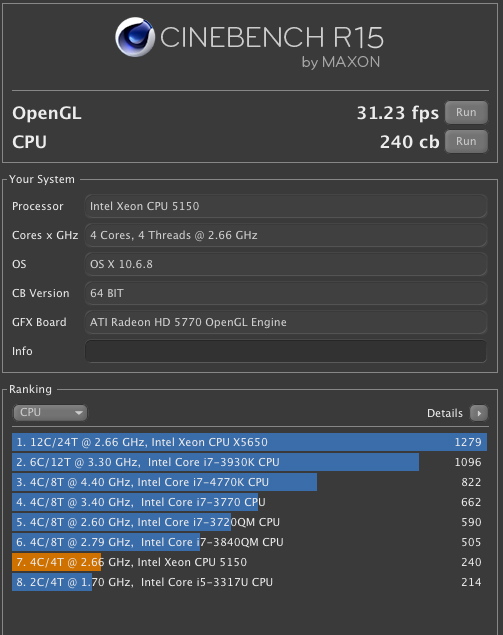Image resolution: width=503 pixels, height=635 pixels.
Task: Select the Cores x GHz field
Action: 286,235
